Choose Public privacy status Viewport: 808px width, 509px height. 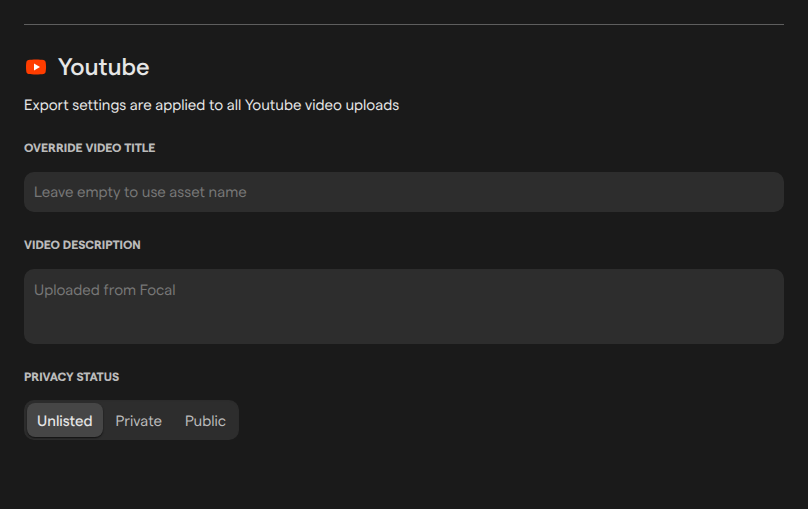click(205, 420)
